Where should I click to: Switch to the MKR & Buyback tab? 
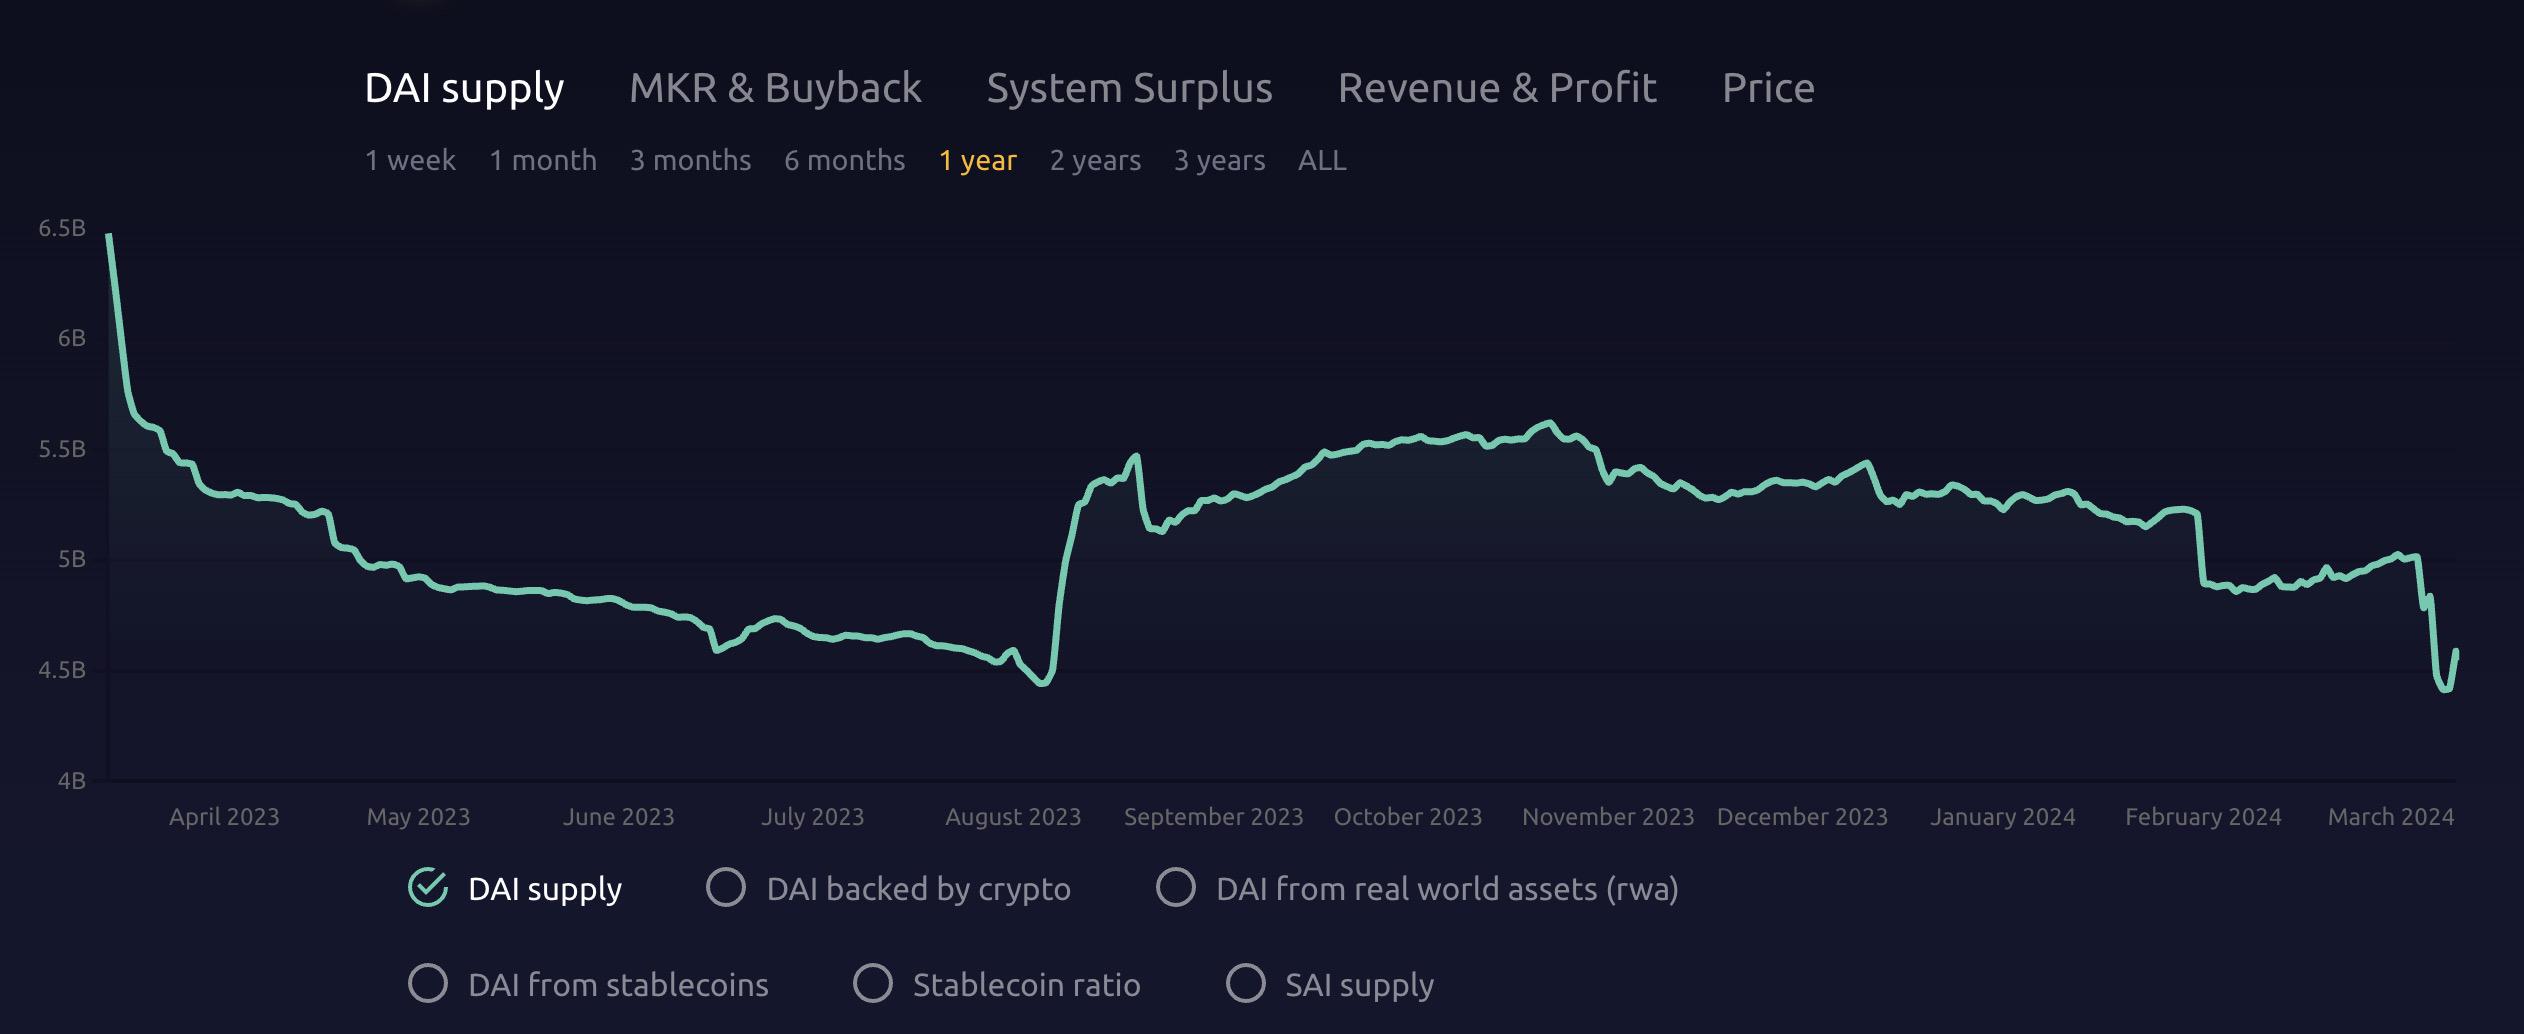click(775, 88)
